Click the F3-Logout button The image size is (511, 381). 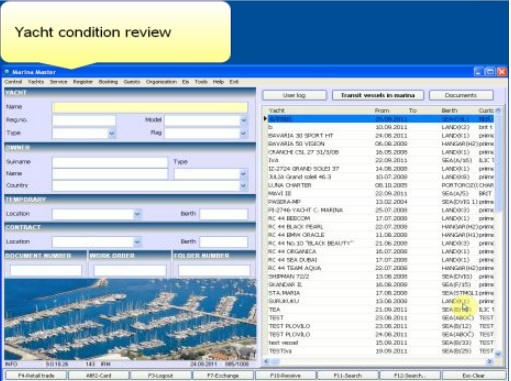pyautogui.click(x=160, y=375)
